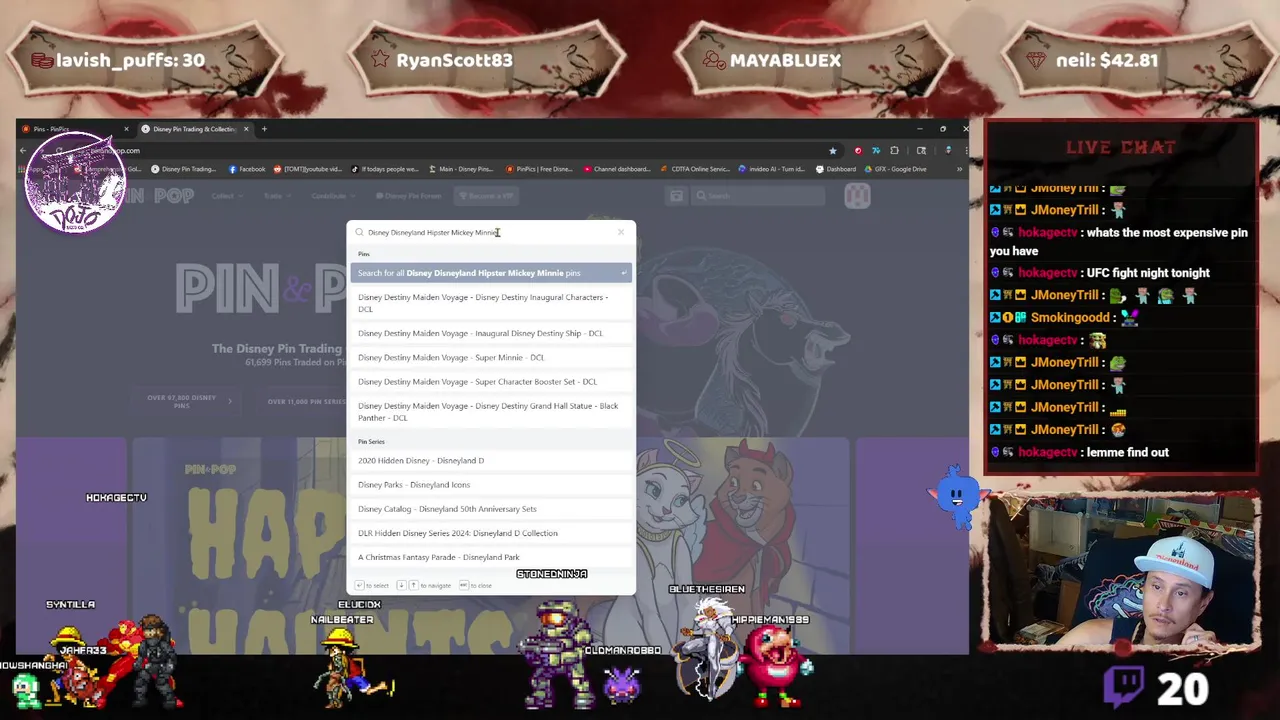Open 'Disney Parks - Disneyland Icons' series
This screenshot has height=720, width=1280.
(491, 485)
